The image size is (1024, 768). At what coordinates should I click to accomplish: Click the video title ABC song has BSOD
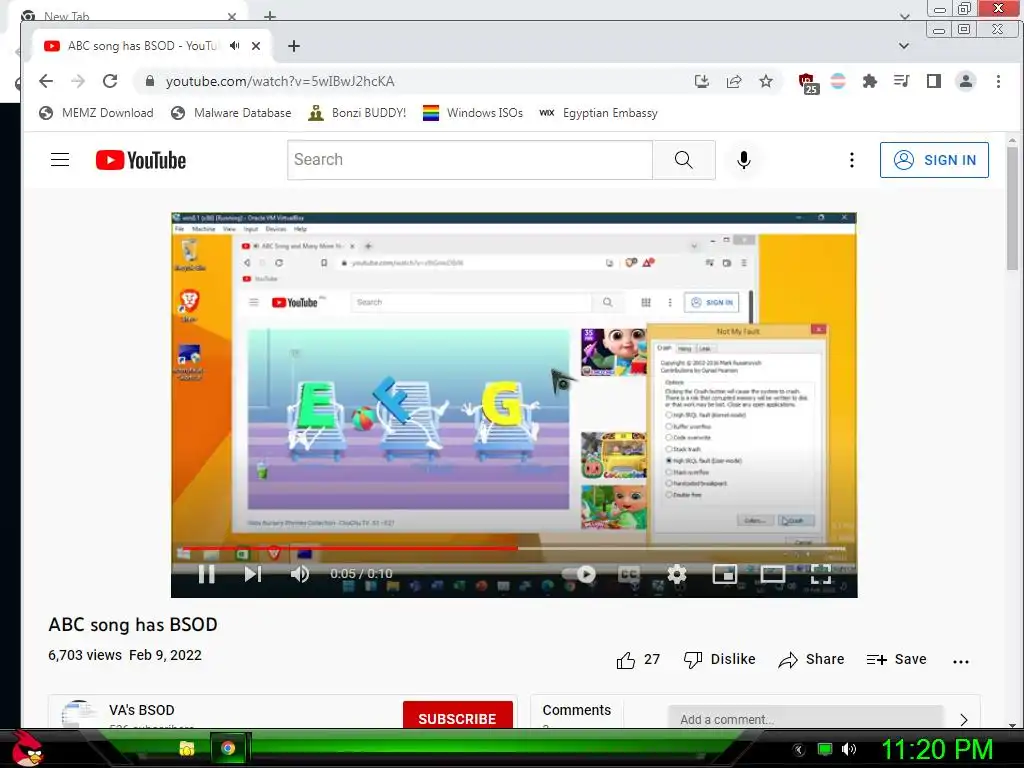click(133, 625)
